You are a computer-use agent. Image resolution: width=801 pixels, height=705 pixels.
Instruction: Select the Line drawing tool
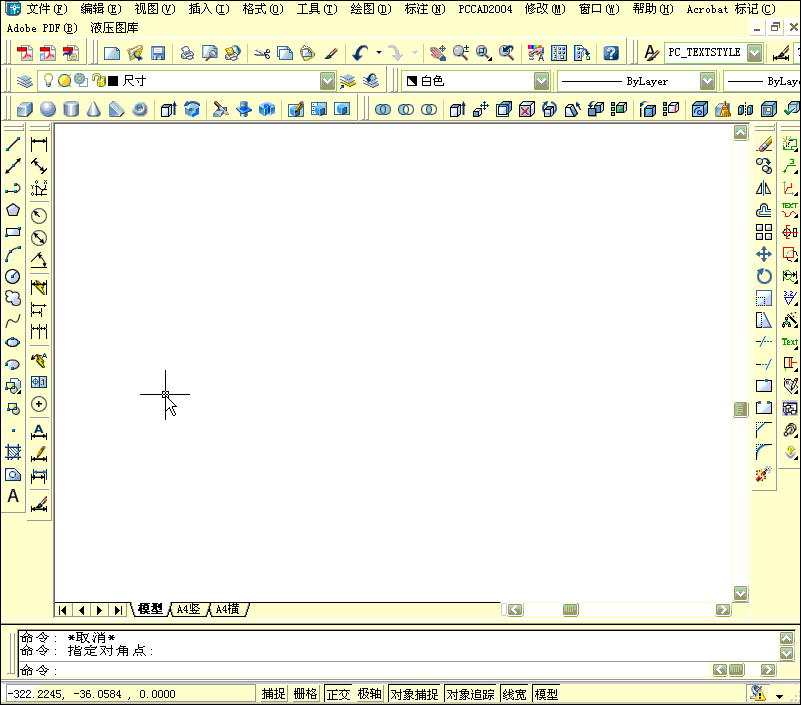click(x=13, y=145)
